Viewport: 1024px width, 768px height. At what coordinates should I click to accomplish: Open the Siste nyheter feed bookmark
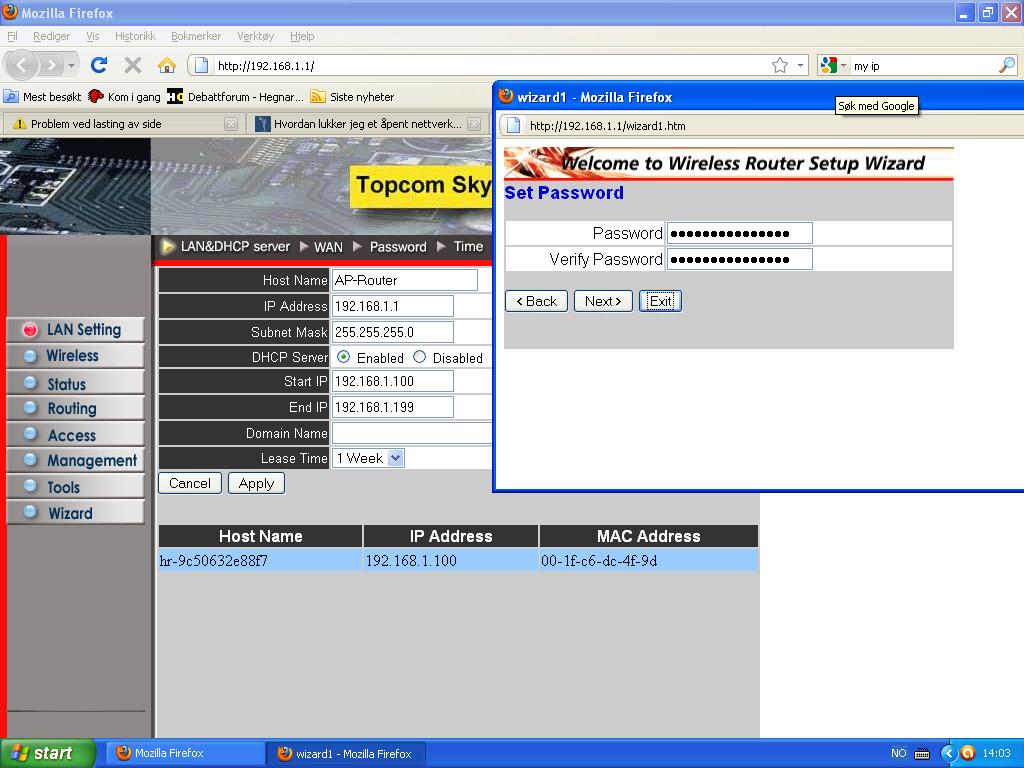coord(353,97)
